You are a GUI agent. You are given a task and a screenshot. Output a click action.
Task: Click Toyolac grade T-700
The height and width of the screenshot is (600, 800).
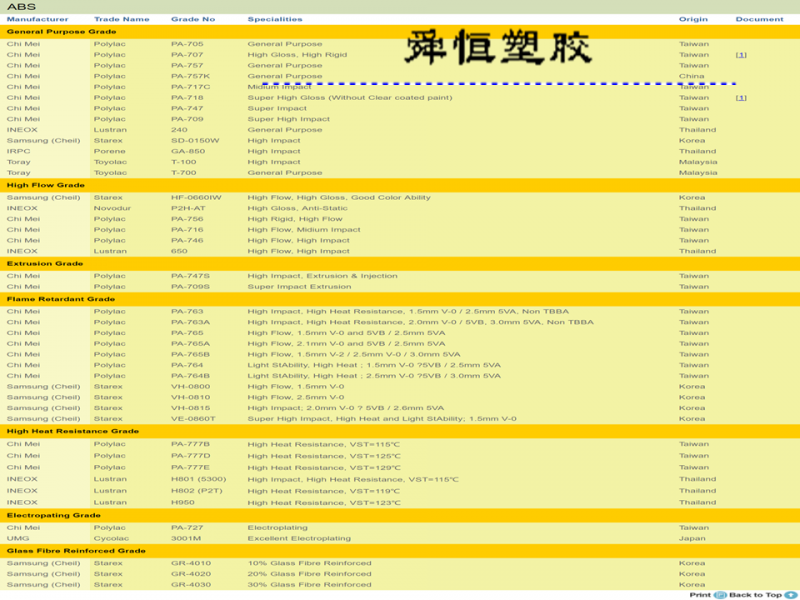click(183, 172)
